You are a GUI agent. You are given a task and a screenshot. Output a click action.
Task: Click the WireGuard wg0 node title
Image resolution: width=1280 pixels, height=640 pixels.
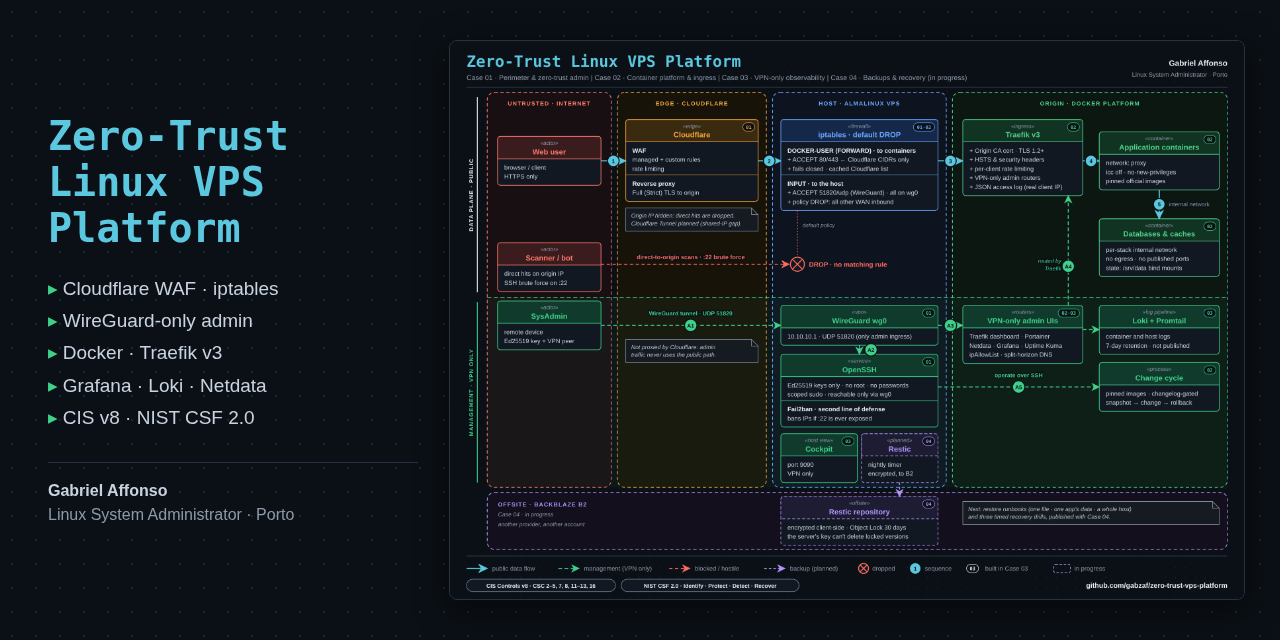point(859,320)
